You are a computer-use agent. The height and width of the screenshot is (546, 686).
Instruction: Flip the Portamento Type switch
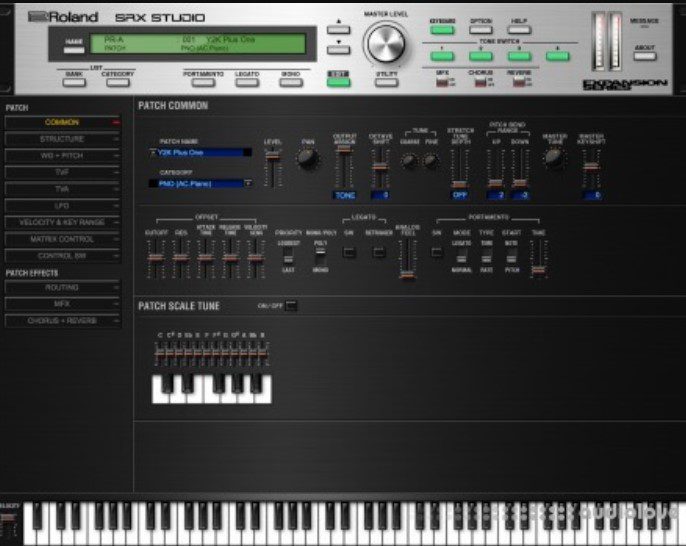coord(486,256)
